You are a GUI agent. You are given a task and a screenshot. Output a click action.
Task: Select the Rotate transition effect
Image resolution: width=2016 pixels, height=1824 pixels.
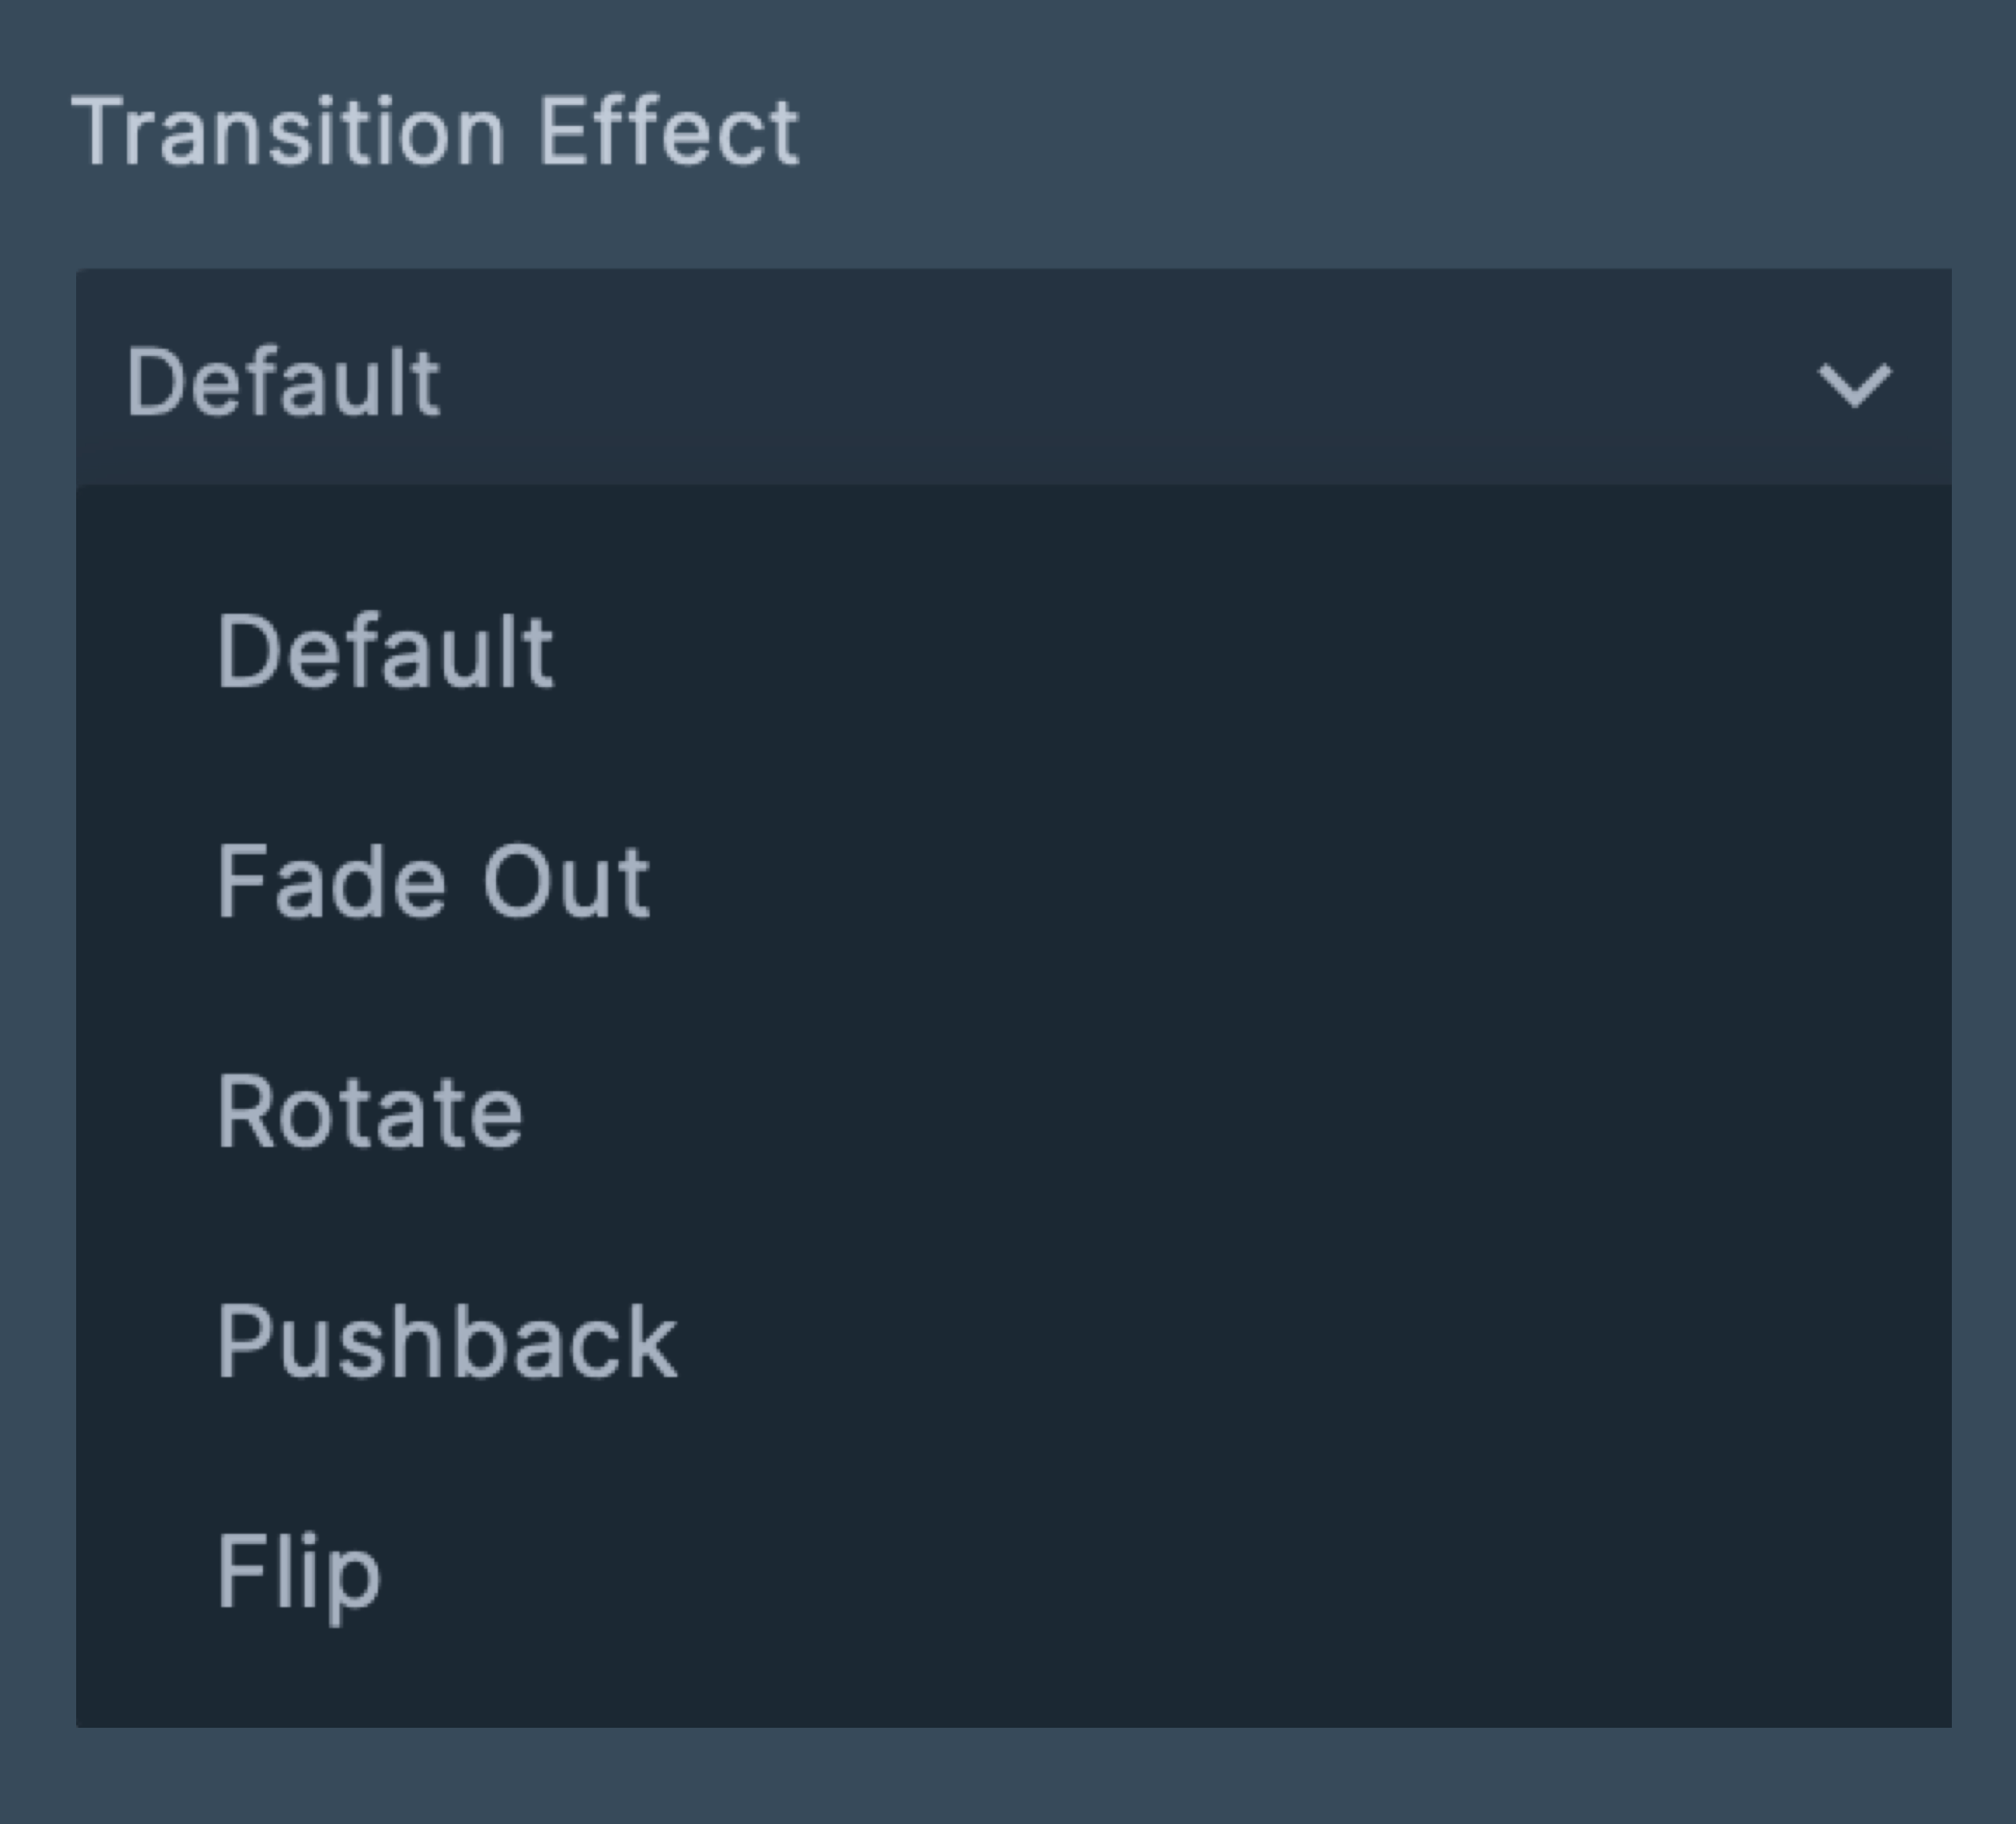[x=370, y=1112]
